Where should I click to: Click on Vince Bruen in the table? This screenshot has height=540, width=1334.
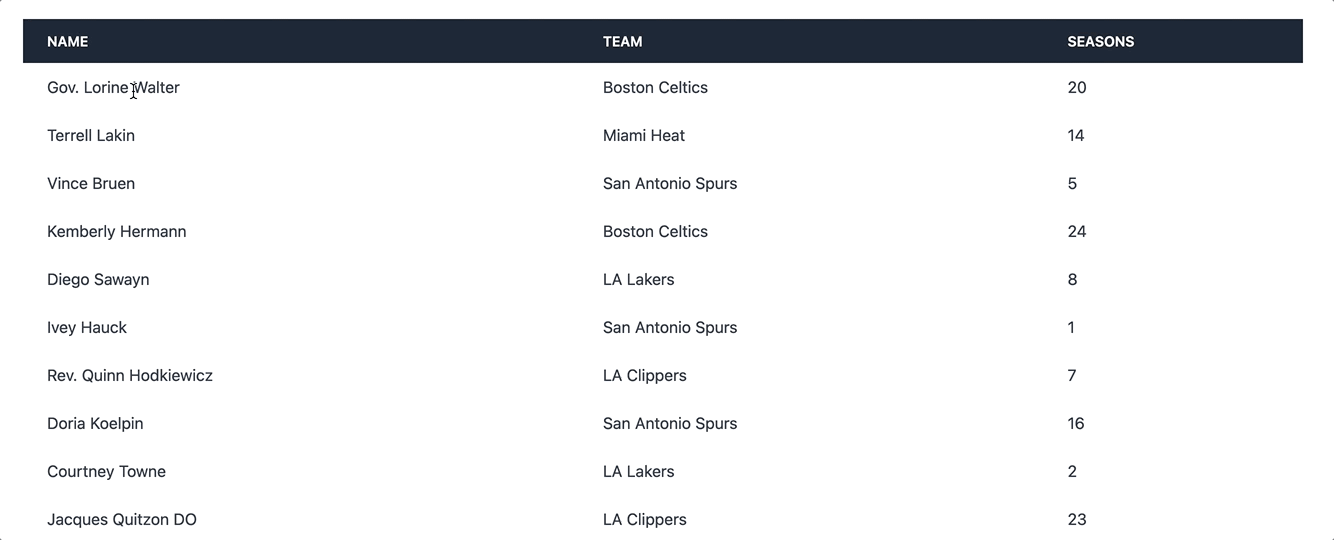click(x=91, y=184)
